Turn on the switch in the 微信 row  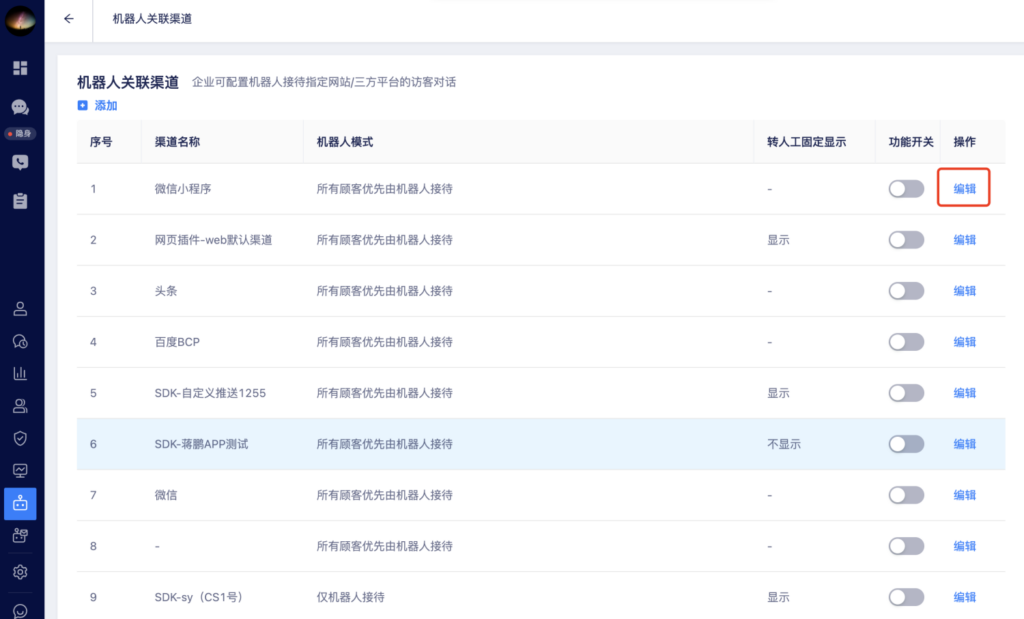(x=906, y=495)
